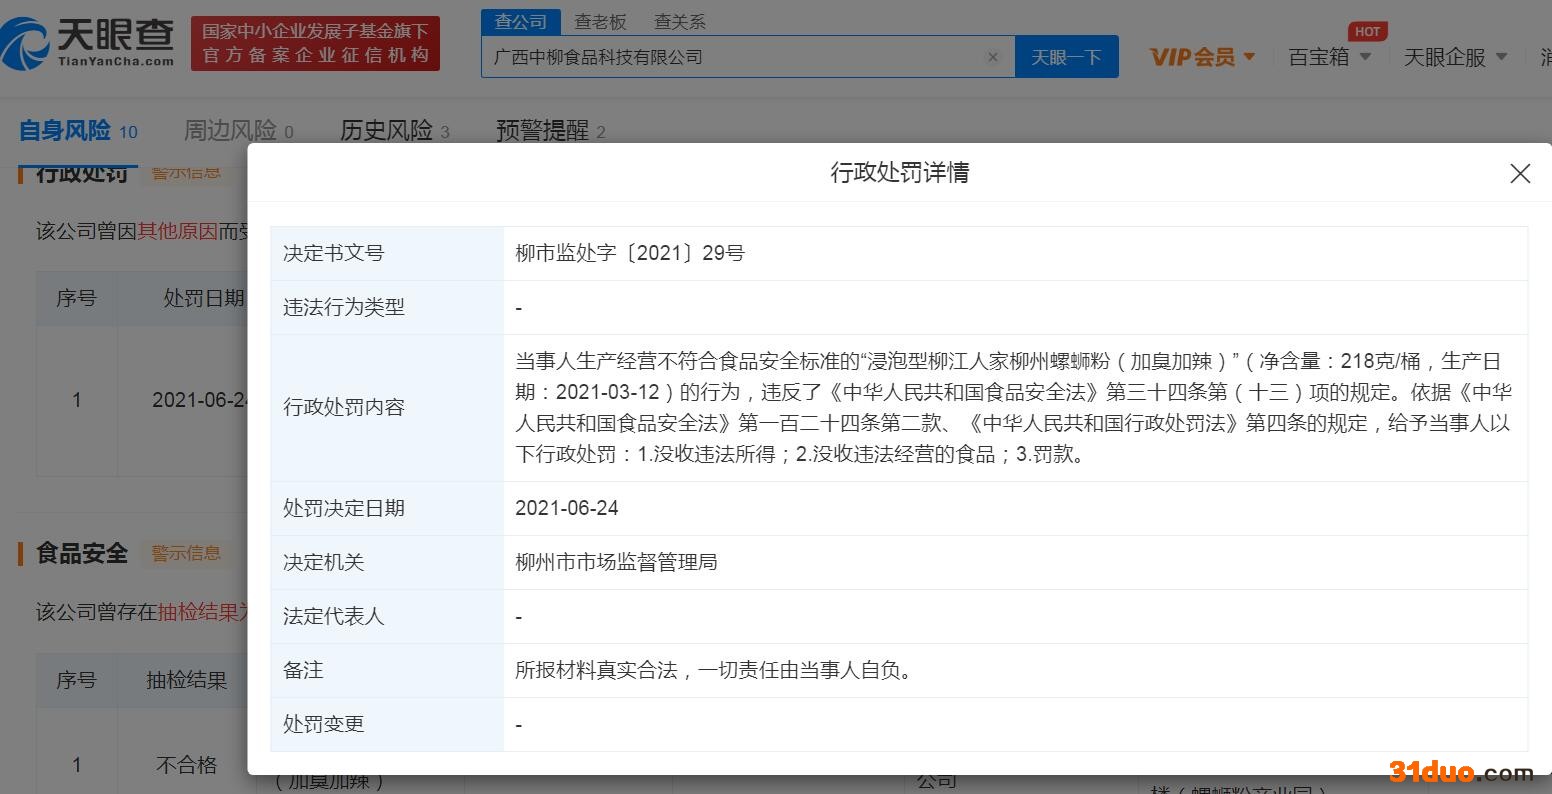The width and height of the screenshot is (1552, 794).
Task: Click the 柳州市市场监督管理局 authority value
Action: click(x=616, y=562)
